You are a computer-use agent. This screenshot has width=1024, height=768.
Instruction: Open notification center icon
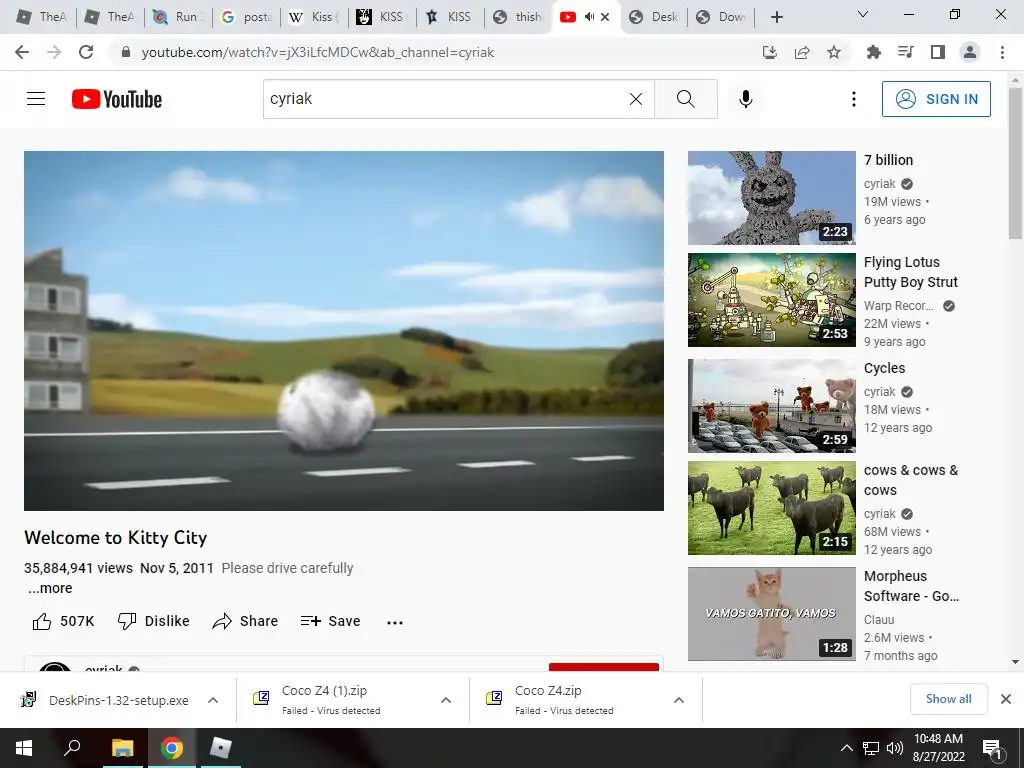coord(992,748)
